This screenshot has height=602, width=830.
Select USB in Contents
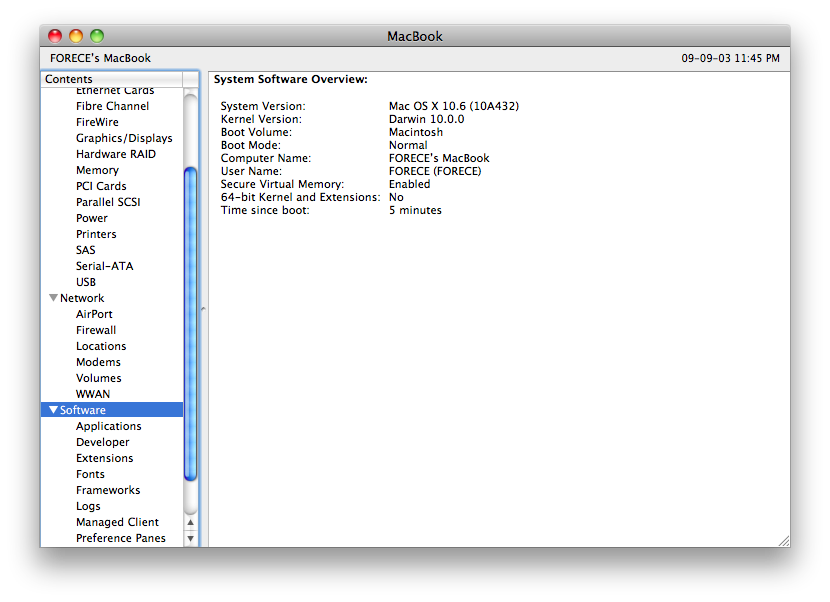[86, 282]
